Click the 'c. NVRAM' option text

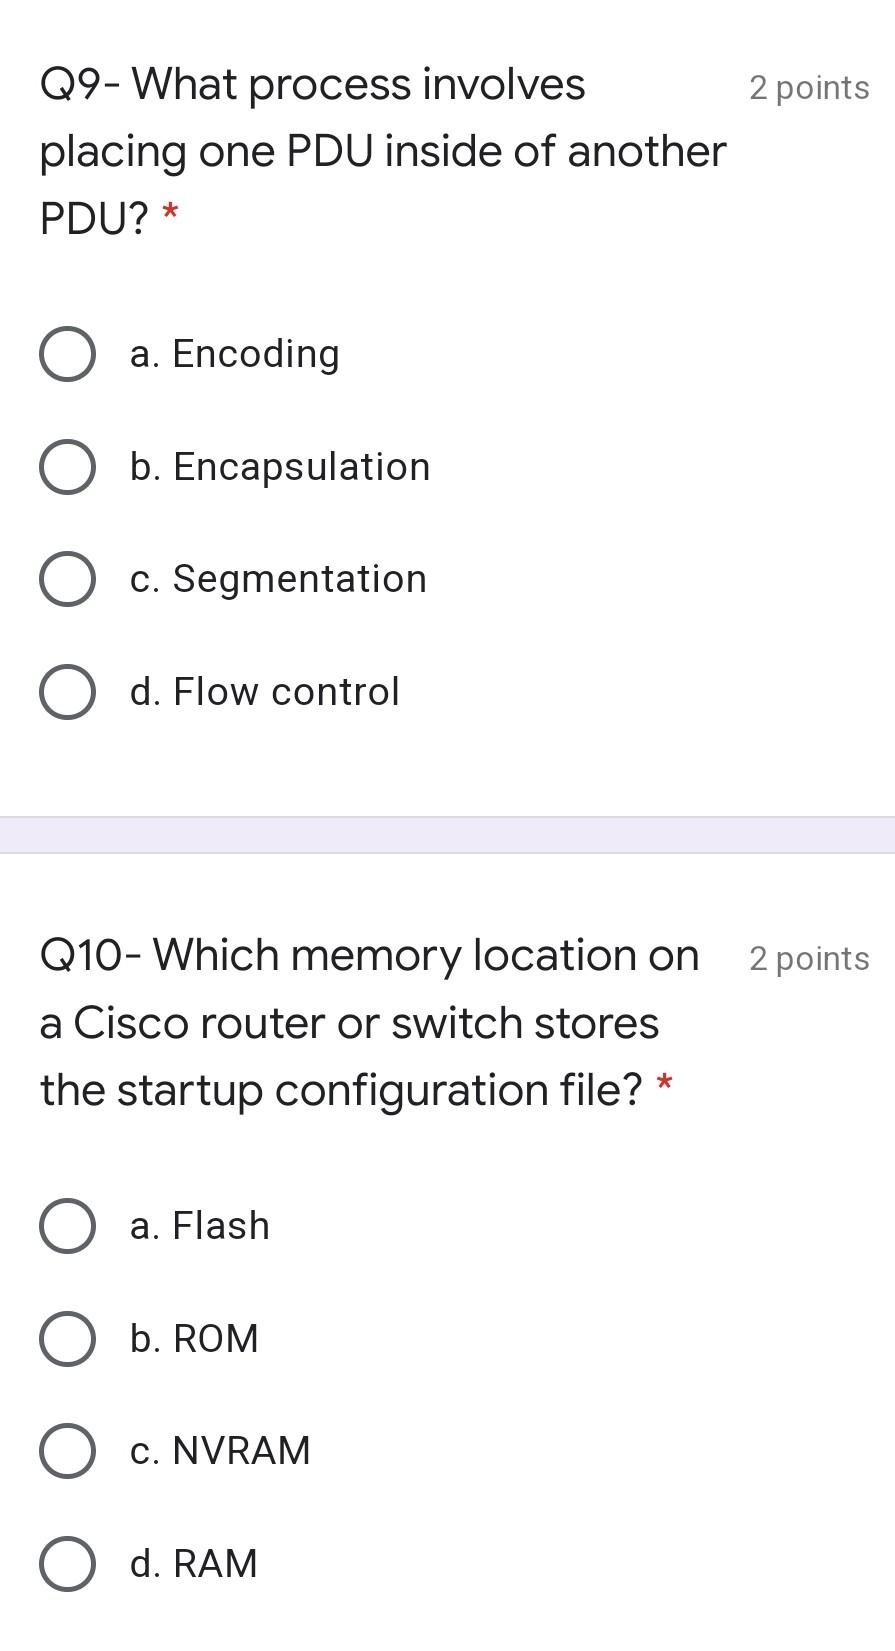coord(220,1451)
